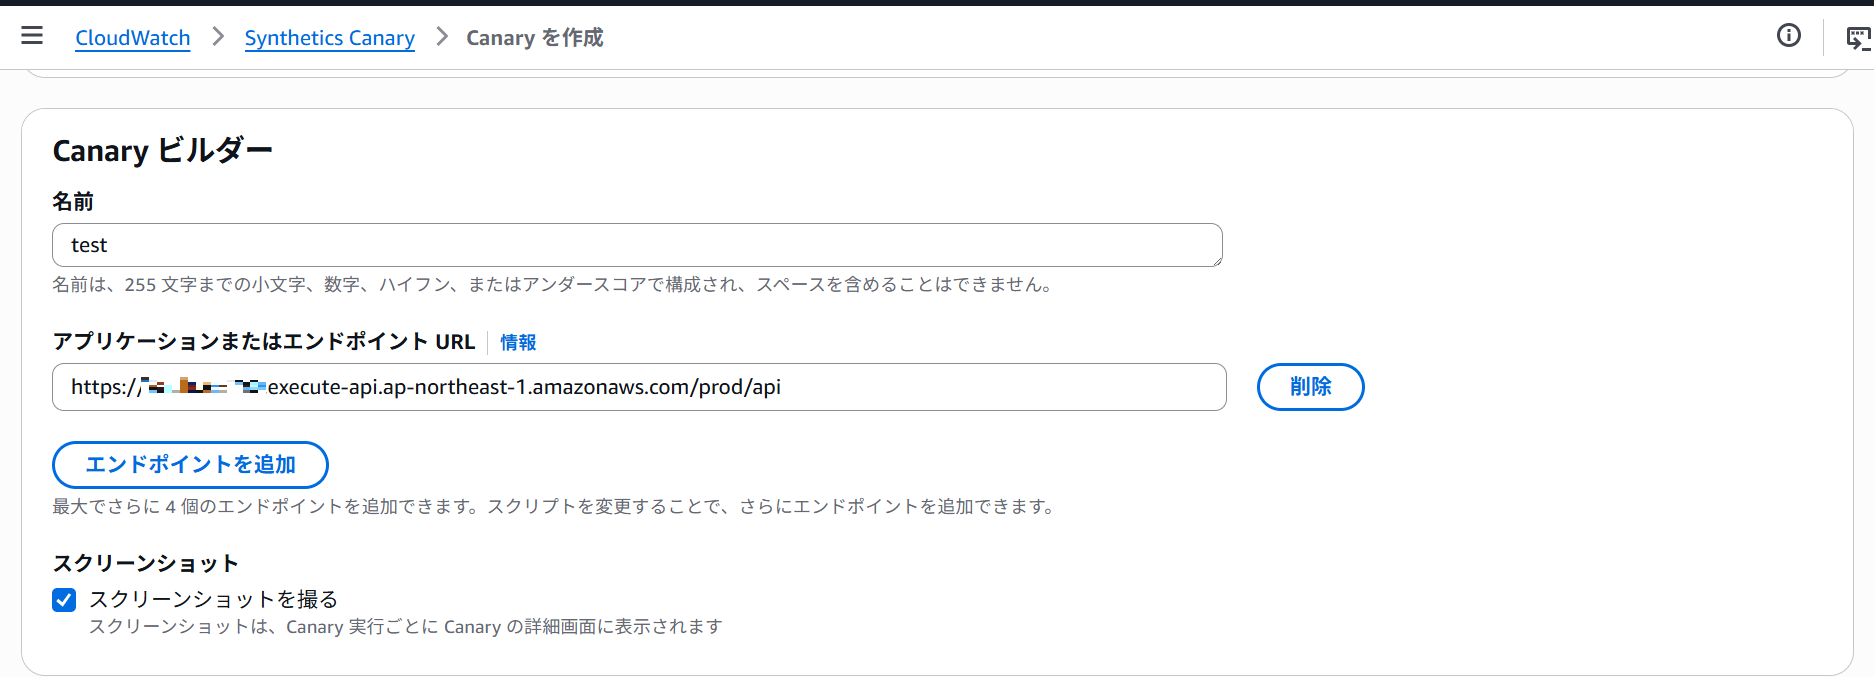Open the 情報 link beside the URL label

[518, 342]
